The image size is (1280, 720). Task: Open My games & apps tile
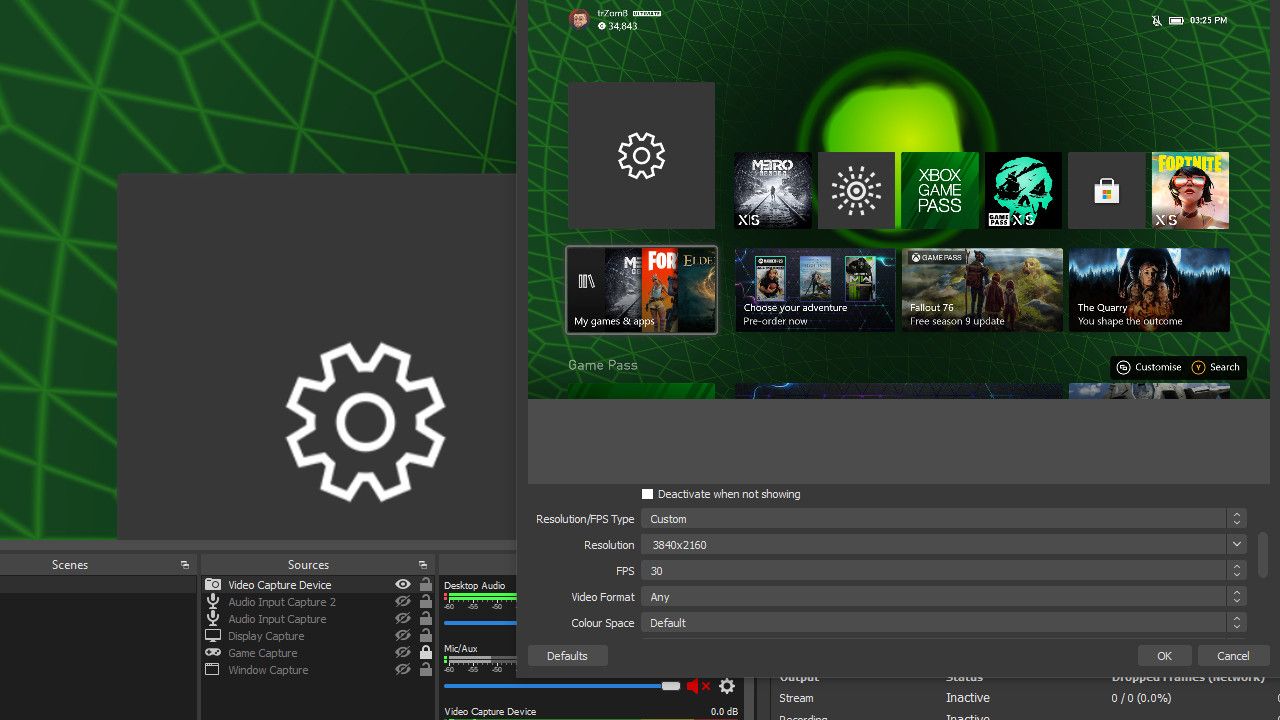tap(641, 290)
